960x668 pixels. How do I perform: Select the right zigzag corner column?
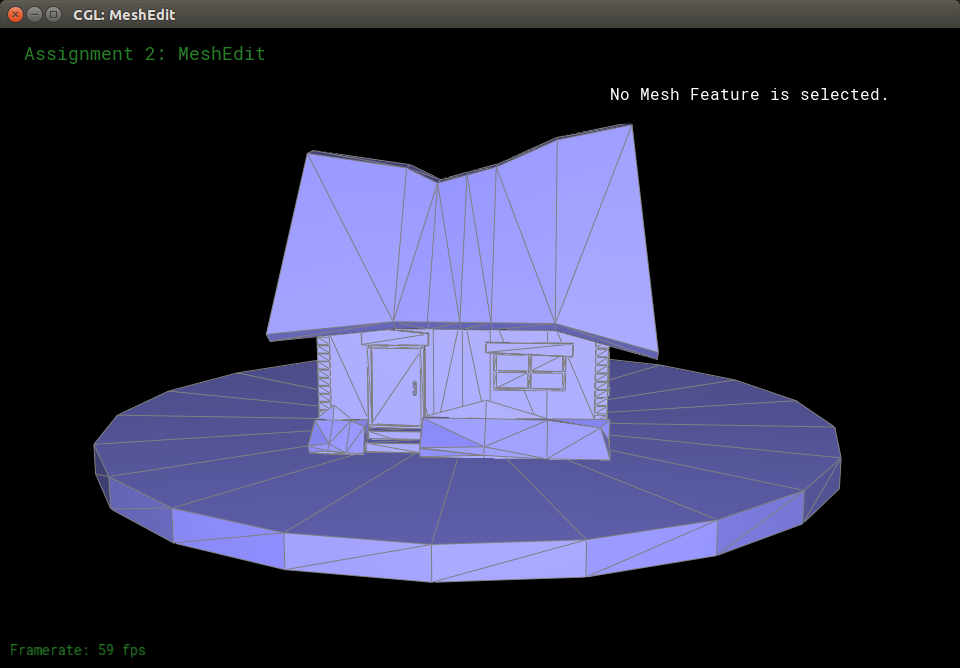click(x=601, y=378)
